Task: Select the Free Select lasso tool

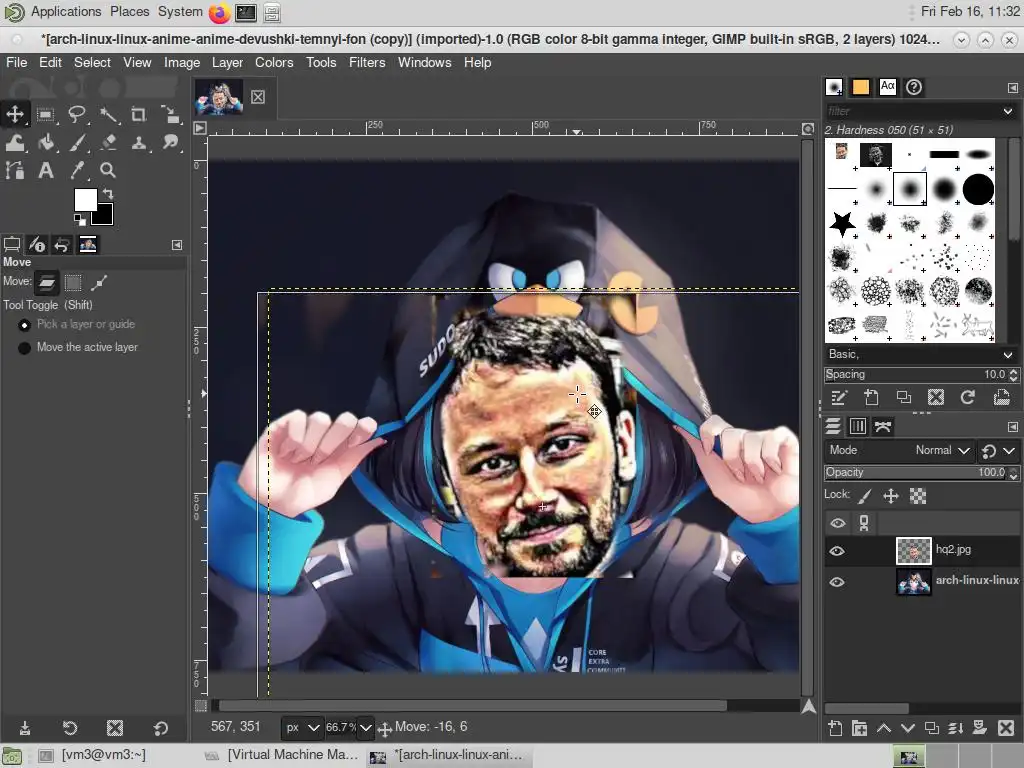Action: 76,115
